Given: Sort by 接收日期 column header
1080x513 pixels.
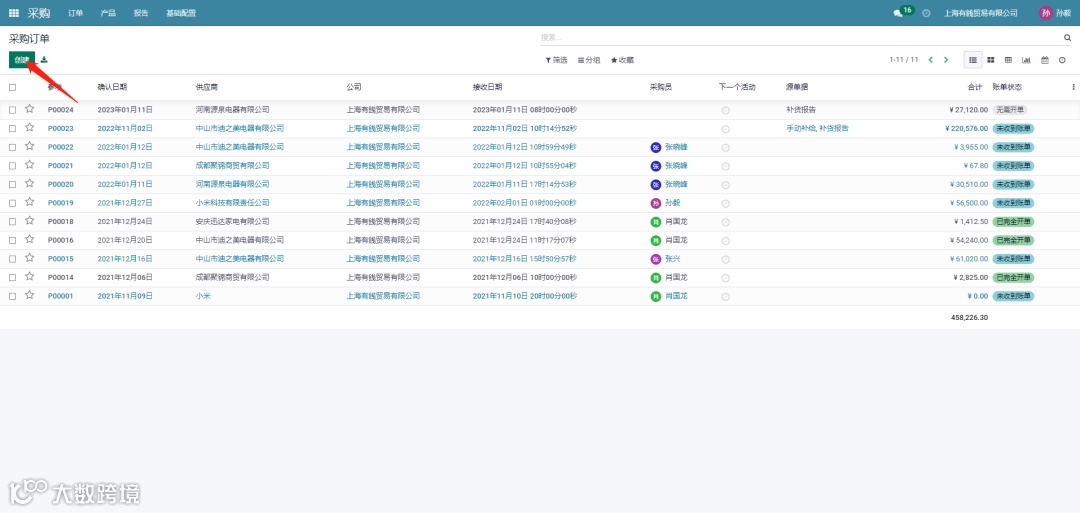Looking at the screenshot, I should coord(487,87).
